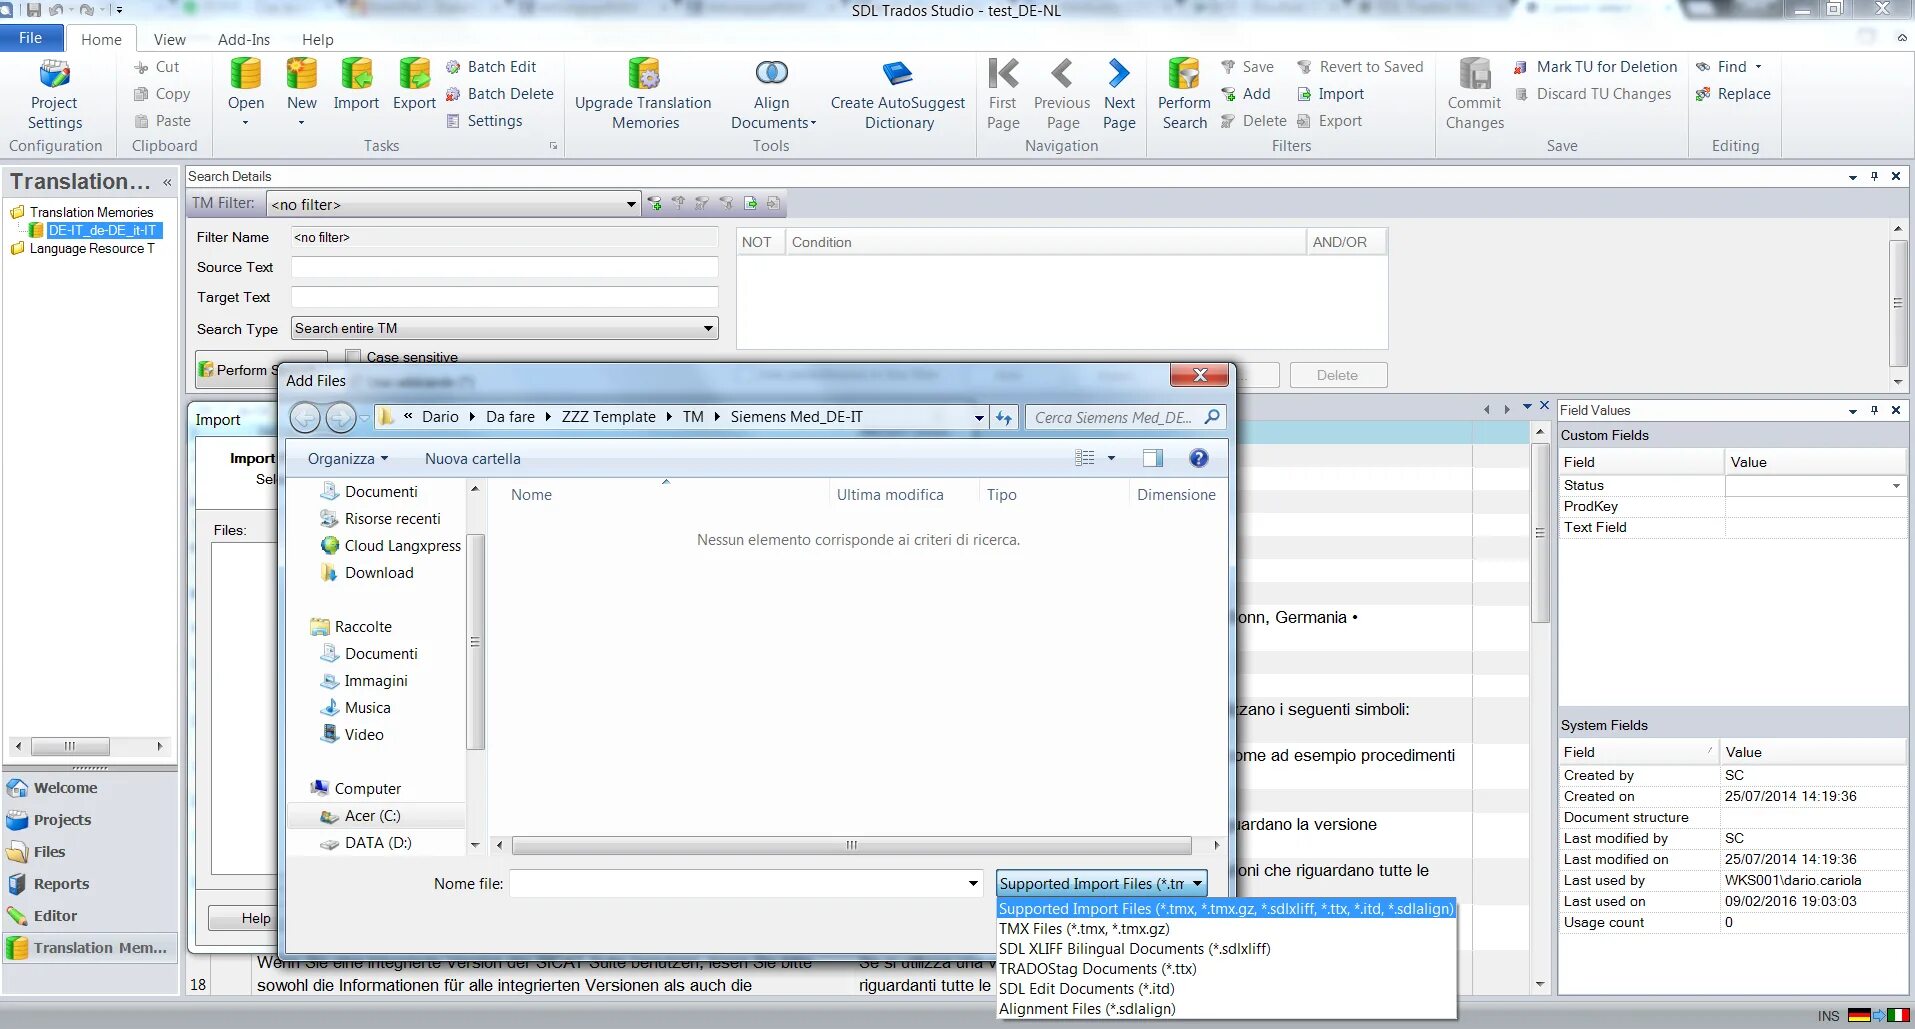Click the Export task icon in Tasks group

(414, 85)
